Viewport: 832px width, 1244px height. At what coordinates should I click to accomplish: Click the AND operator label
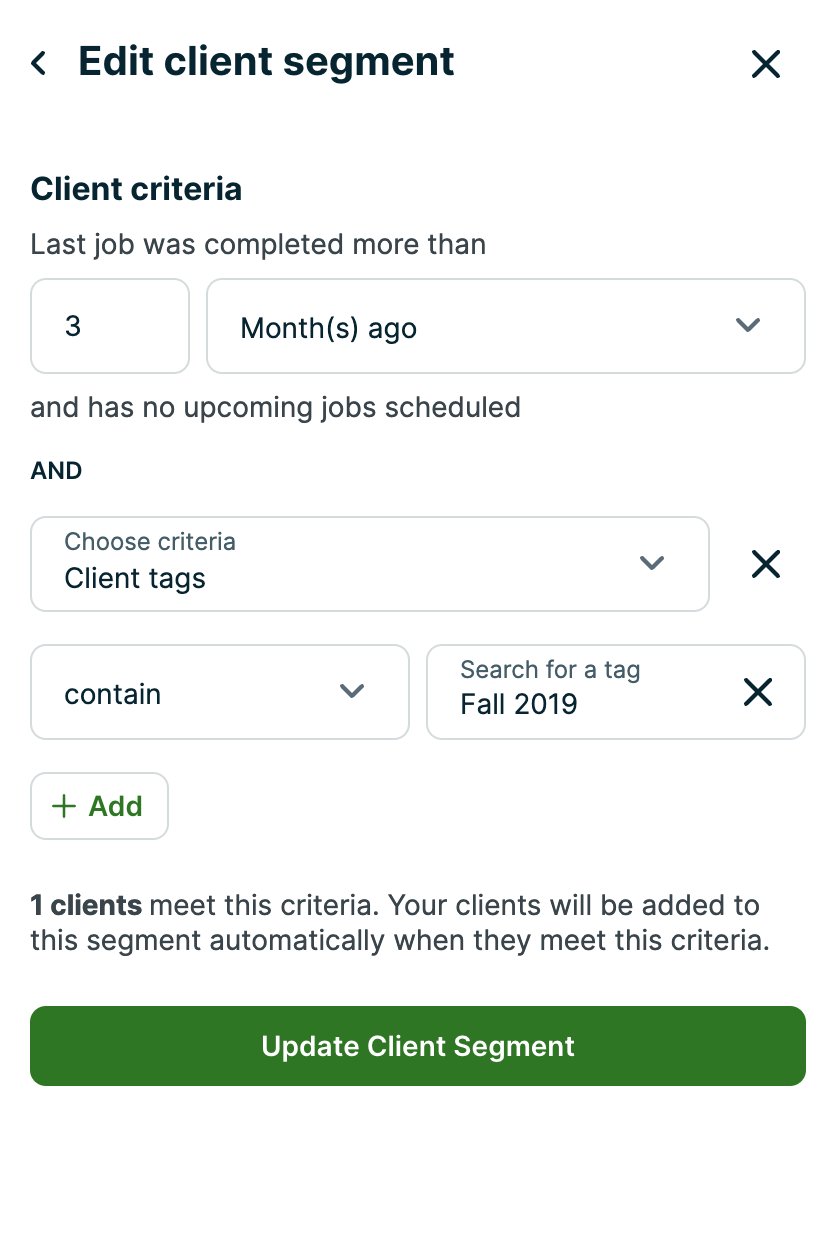click(x=56, y=471)
